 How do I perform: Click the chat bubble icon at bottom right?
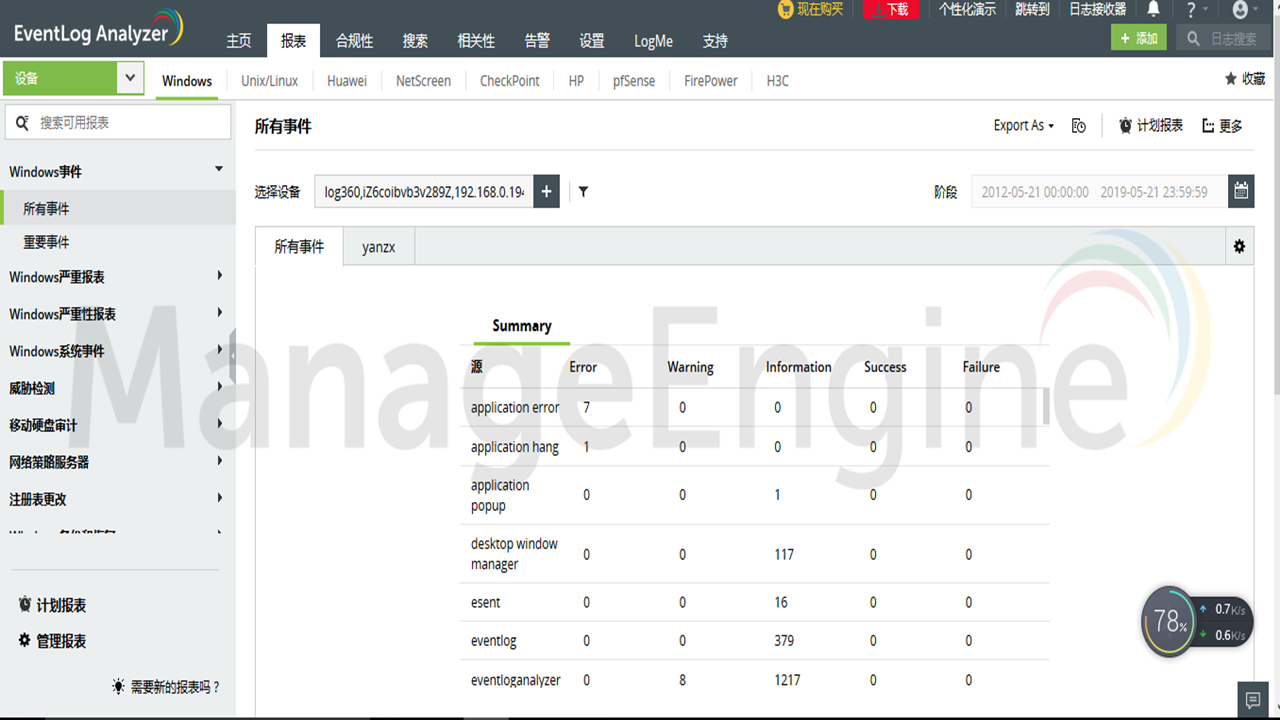pos(1252,700)
